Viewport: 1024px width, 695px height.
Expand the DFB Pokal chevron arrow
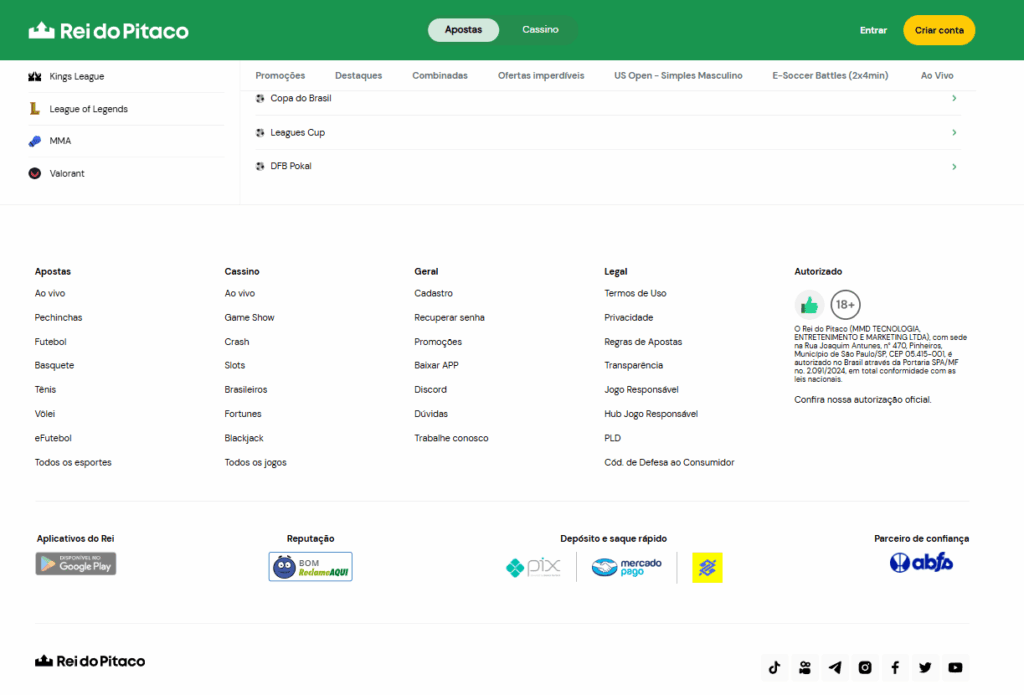tap(954, 167)
